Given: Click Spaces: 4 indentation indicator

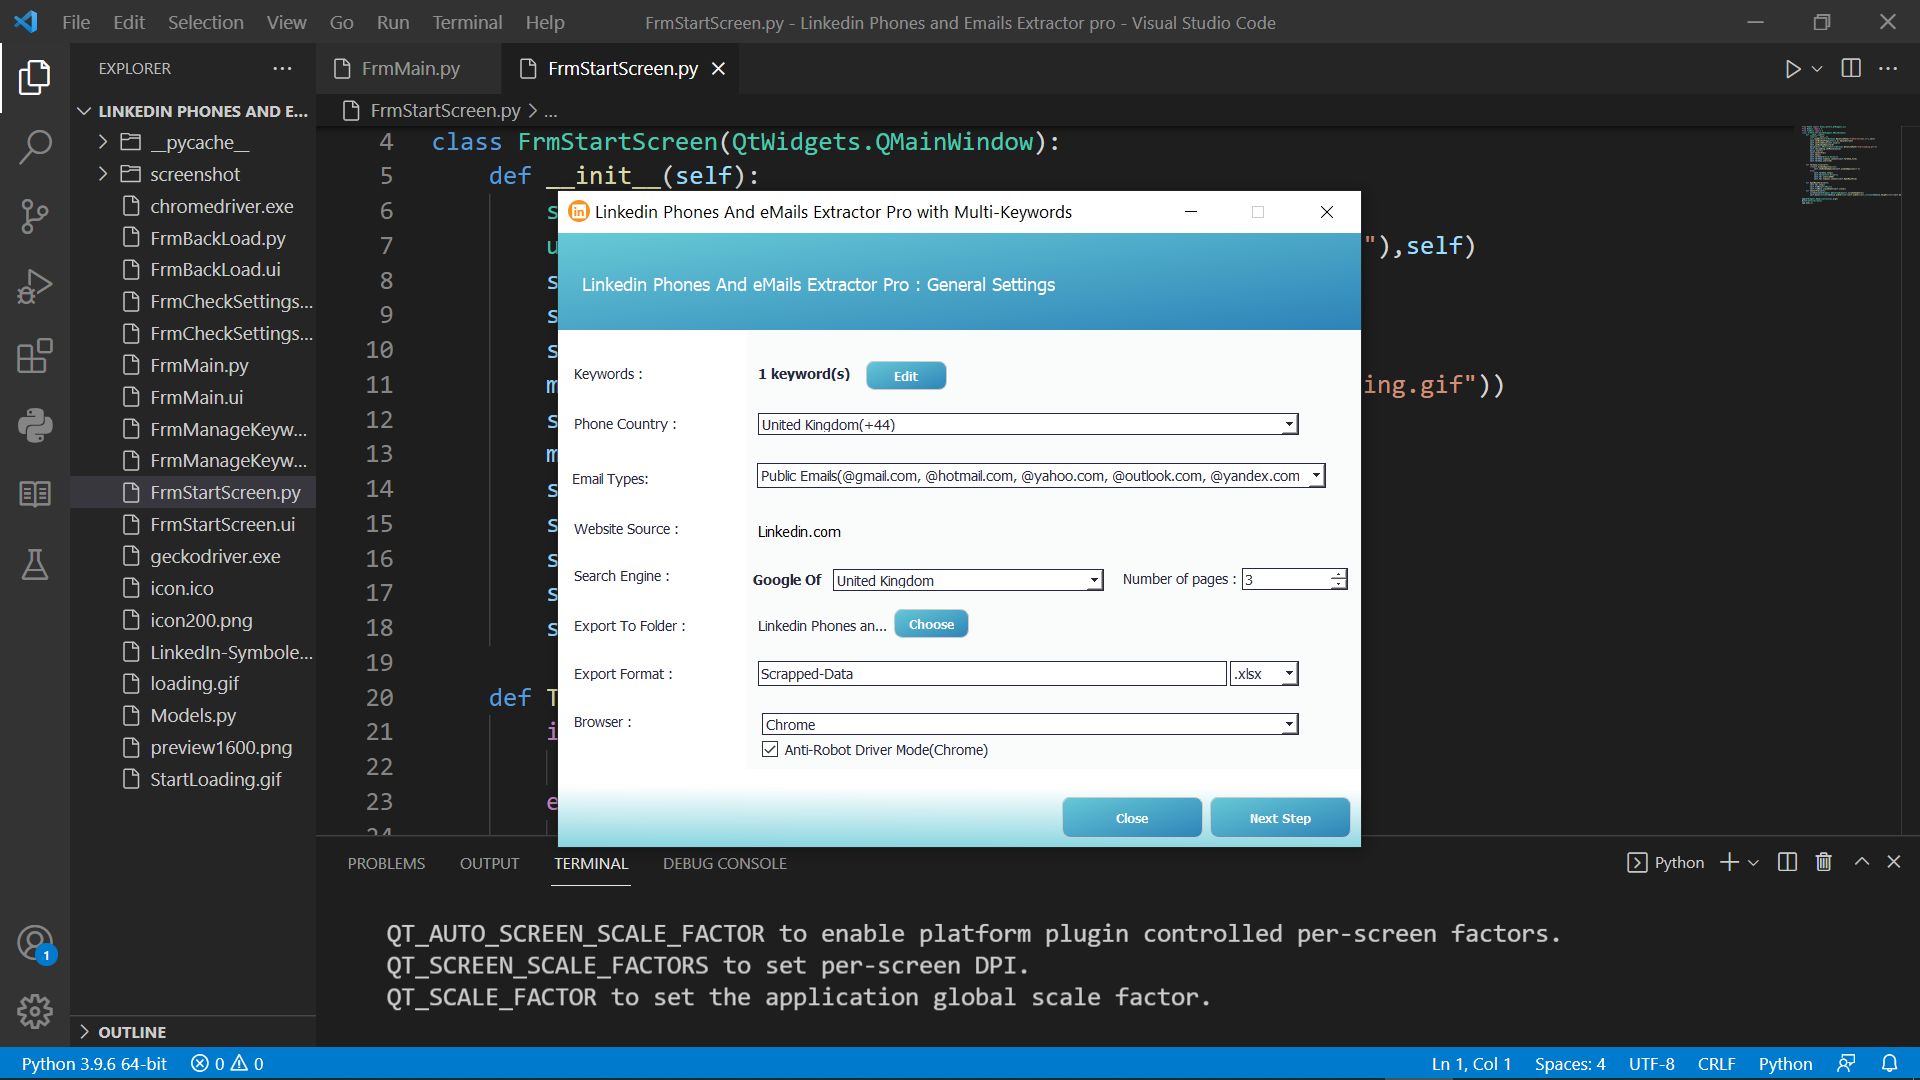Looking at the screenshot, I should point(1570,1063).
